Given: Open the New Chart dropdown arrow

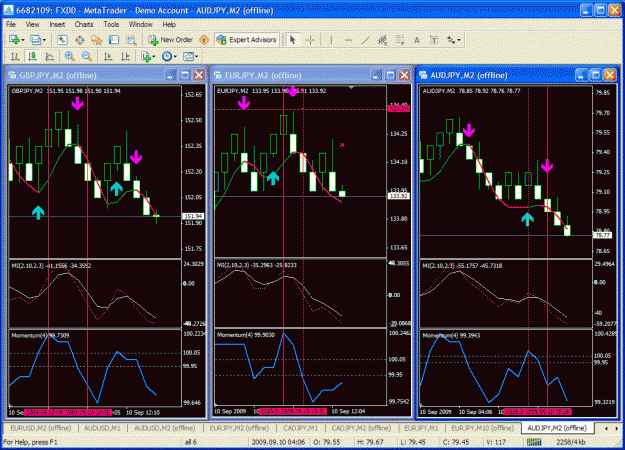Looking at the screenshot, I should (x=23, y=40).
